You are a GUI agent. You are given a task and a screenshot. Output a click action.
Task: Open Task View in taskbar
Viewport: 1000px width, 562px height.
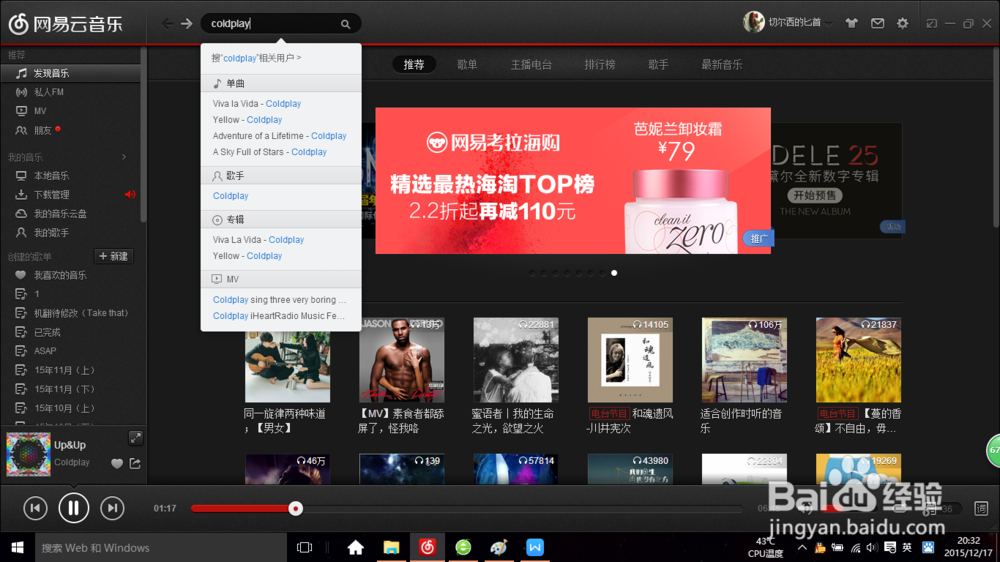(x=304, y=547)
